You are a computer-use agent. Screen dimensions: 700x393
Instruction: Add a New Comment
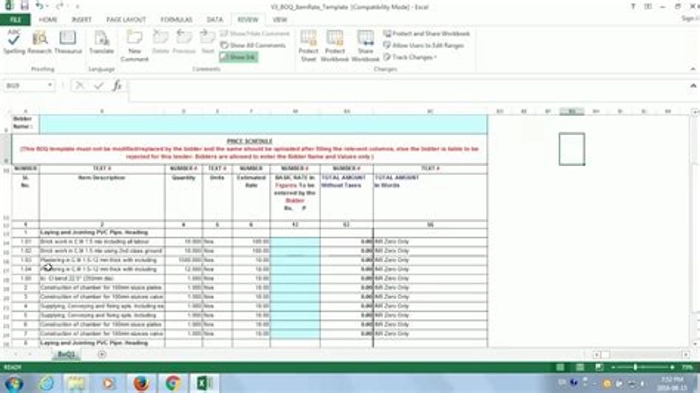point(134,46)
